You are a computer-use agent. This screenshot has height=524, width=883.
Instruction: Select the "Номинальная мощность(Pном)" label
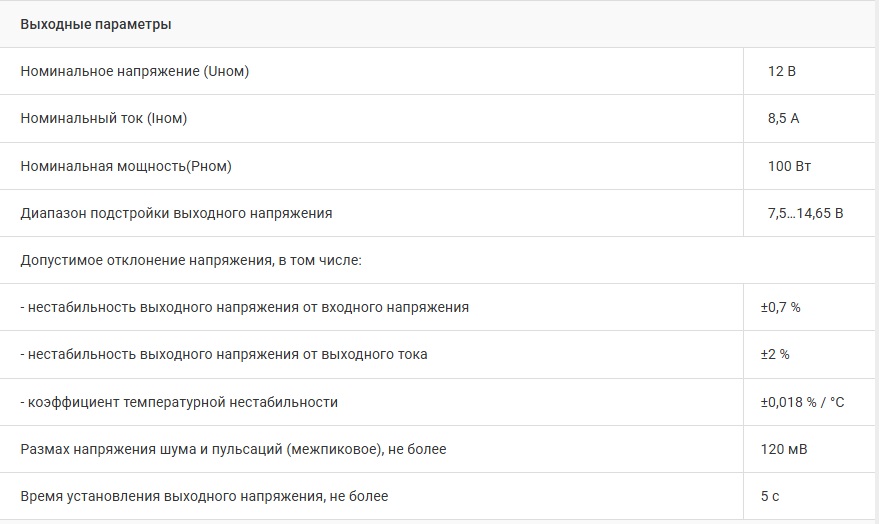[x=126, y=166]
